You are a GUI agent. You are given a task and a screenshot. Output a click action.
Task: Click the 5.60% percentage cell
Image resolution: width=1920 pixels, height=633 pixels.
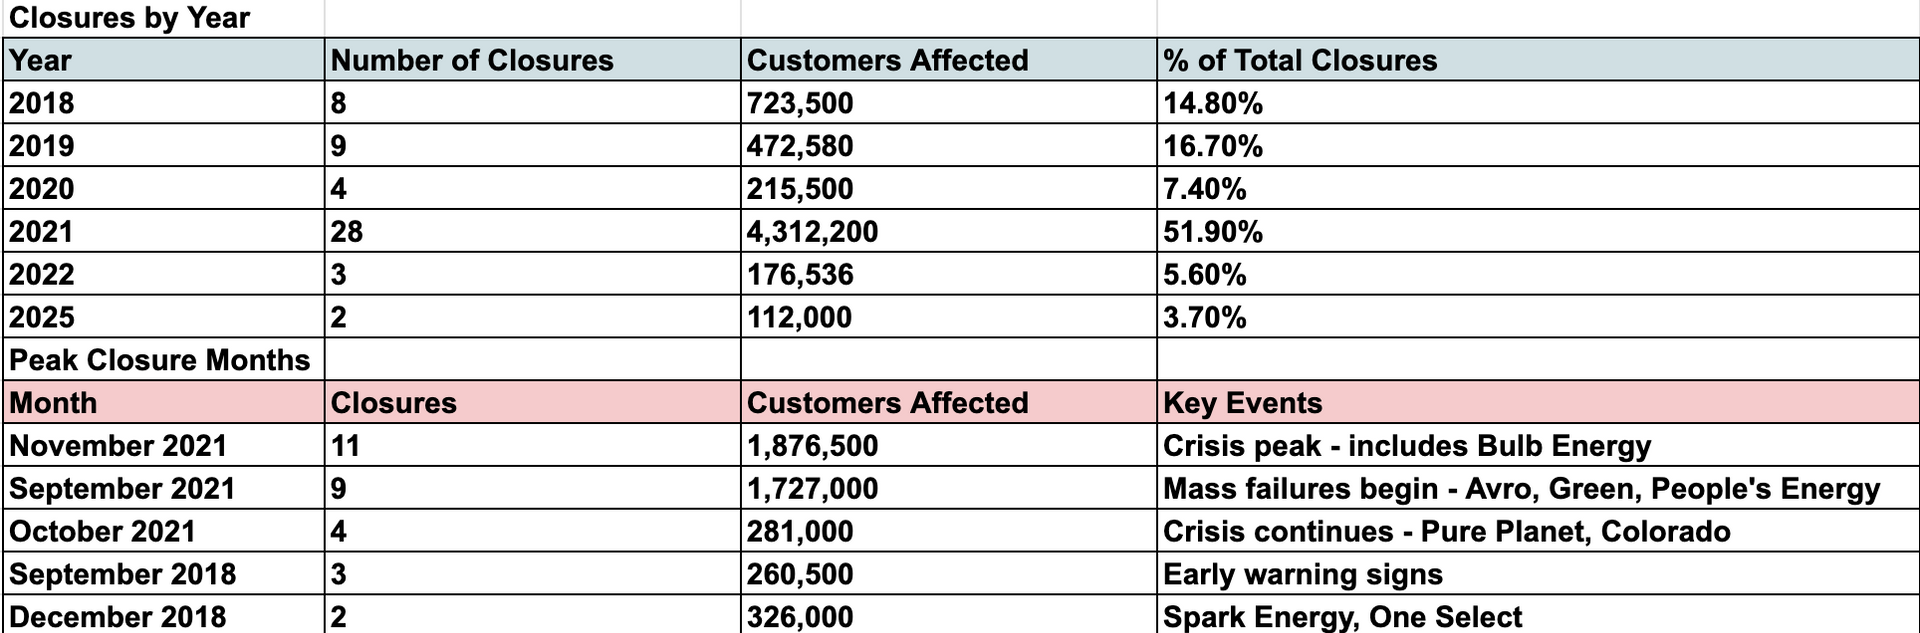[x=1204, y=275]
